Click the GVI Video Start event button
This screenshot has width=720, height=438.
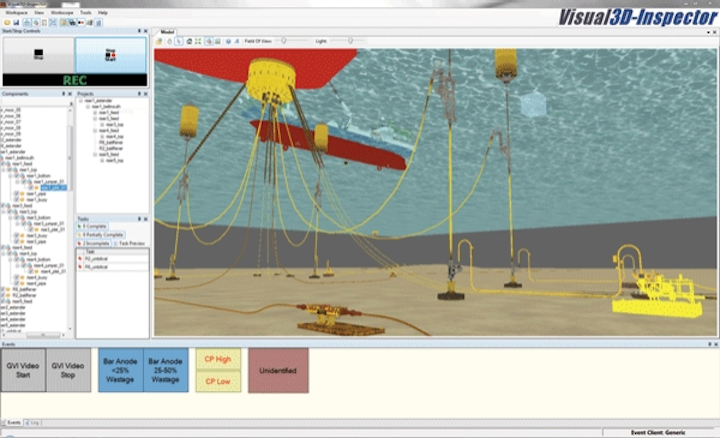[x=23, y=370]
